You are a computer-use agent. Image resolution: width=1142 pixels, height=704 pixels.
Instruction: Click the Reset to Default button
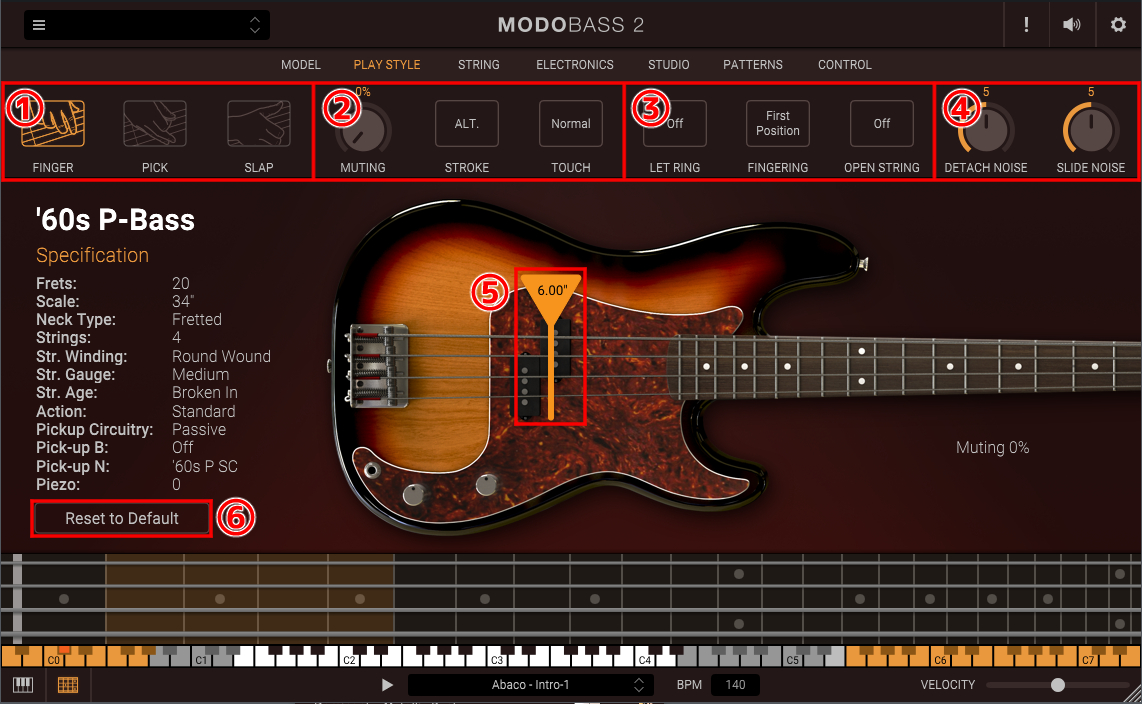[x=122, y=519]
